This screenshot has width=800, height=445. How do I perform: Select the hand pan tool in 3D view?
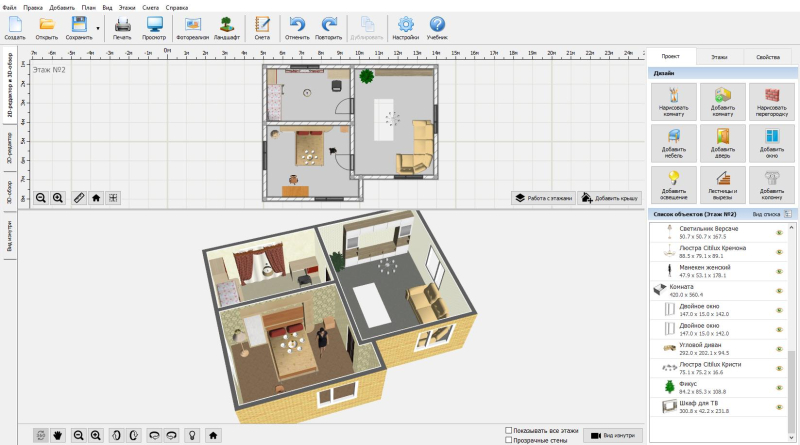tap(58, 435)
